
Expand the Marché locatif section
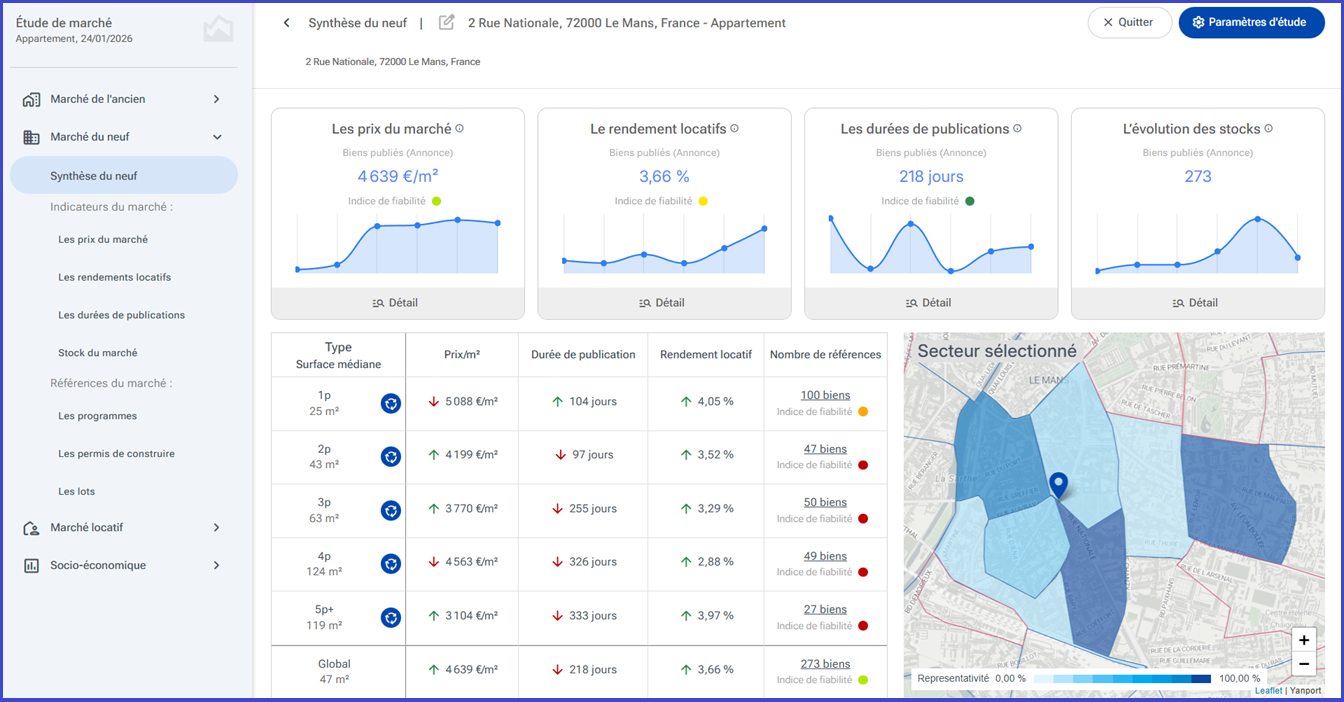124,527
